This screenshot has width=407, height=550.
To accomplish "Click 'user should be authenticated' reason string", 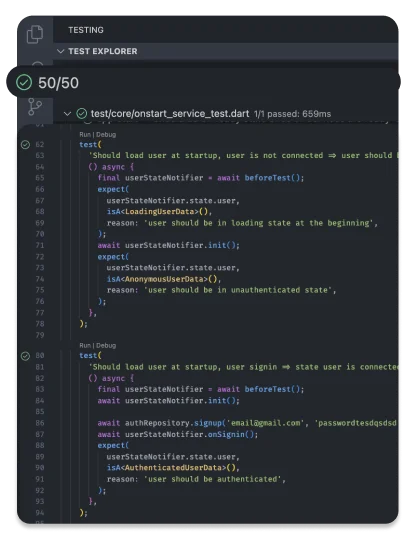I will coord(213,479).
